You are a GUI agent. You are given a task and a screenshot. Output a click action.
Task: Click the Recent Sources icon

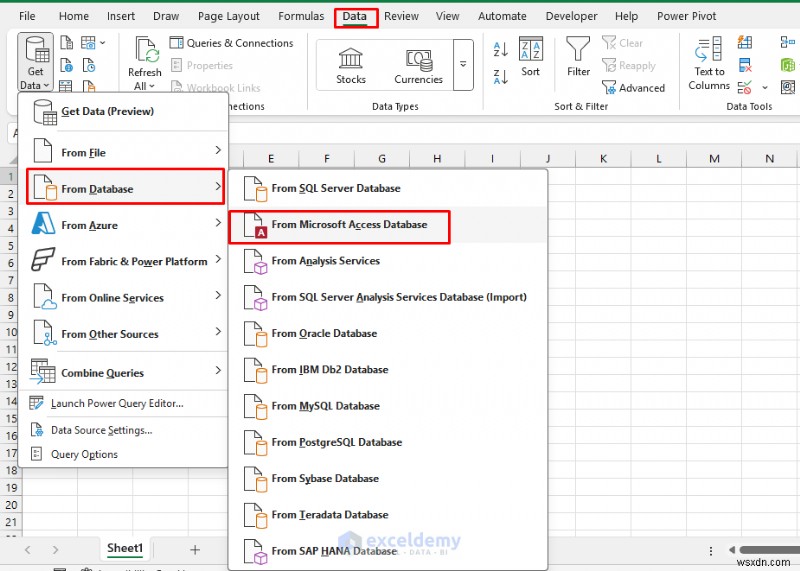coord(89,65)
